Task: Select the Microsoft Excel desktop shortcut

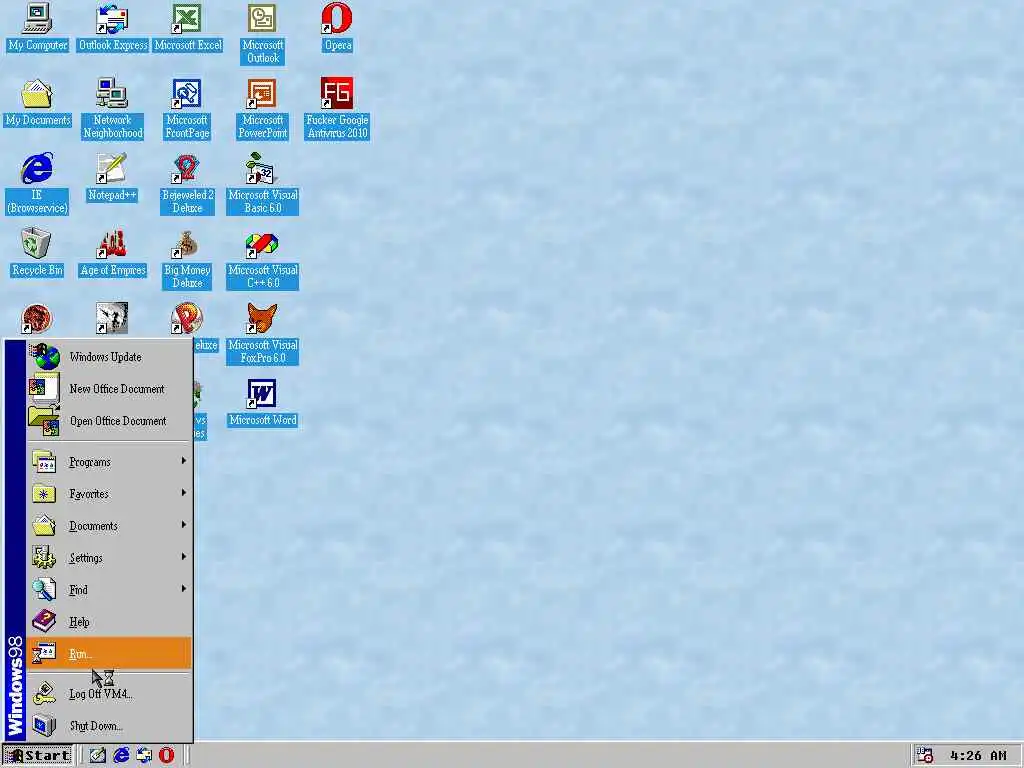Action: coord(187,27)
